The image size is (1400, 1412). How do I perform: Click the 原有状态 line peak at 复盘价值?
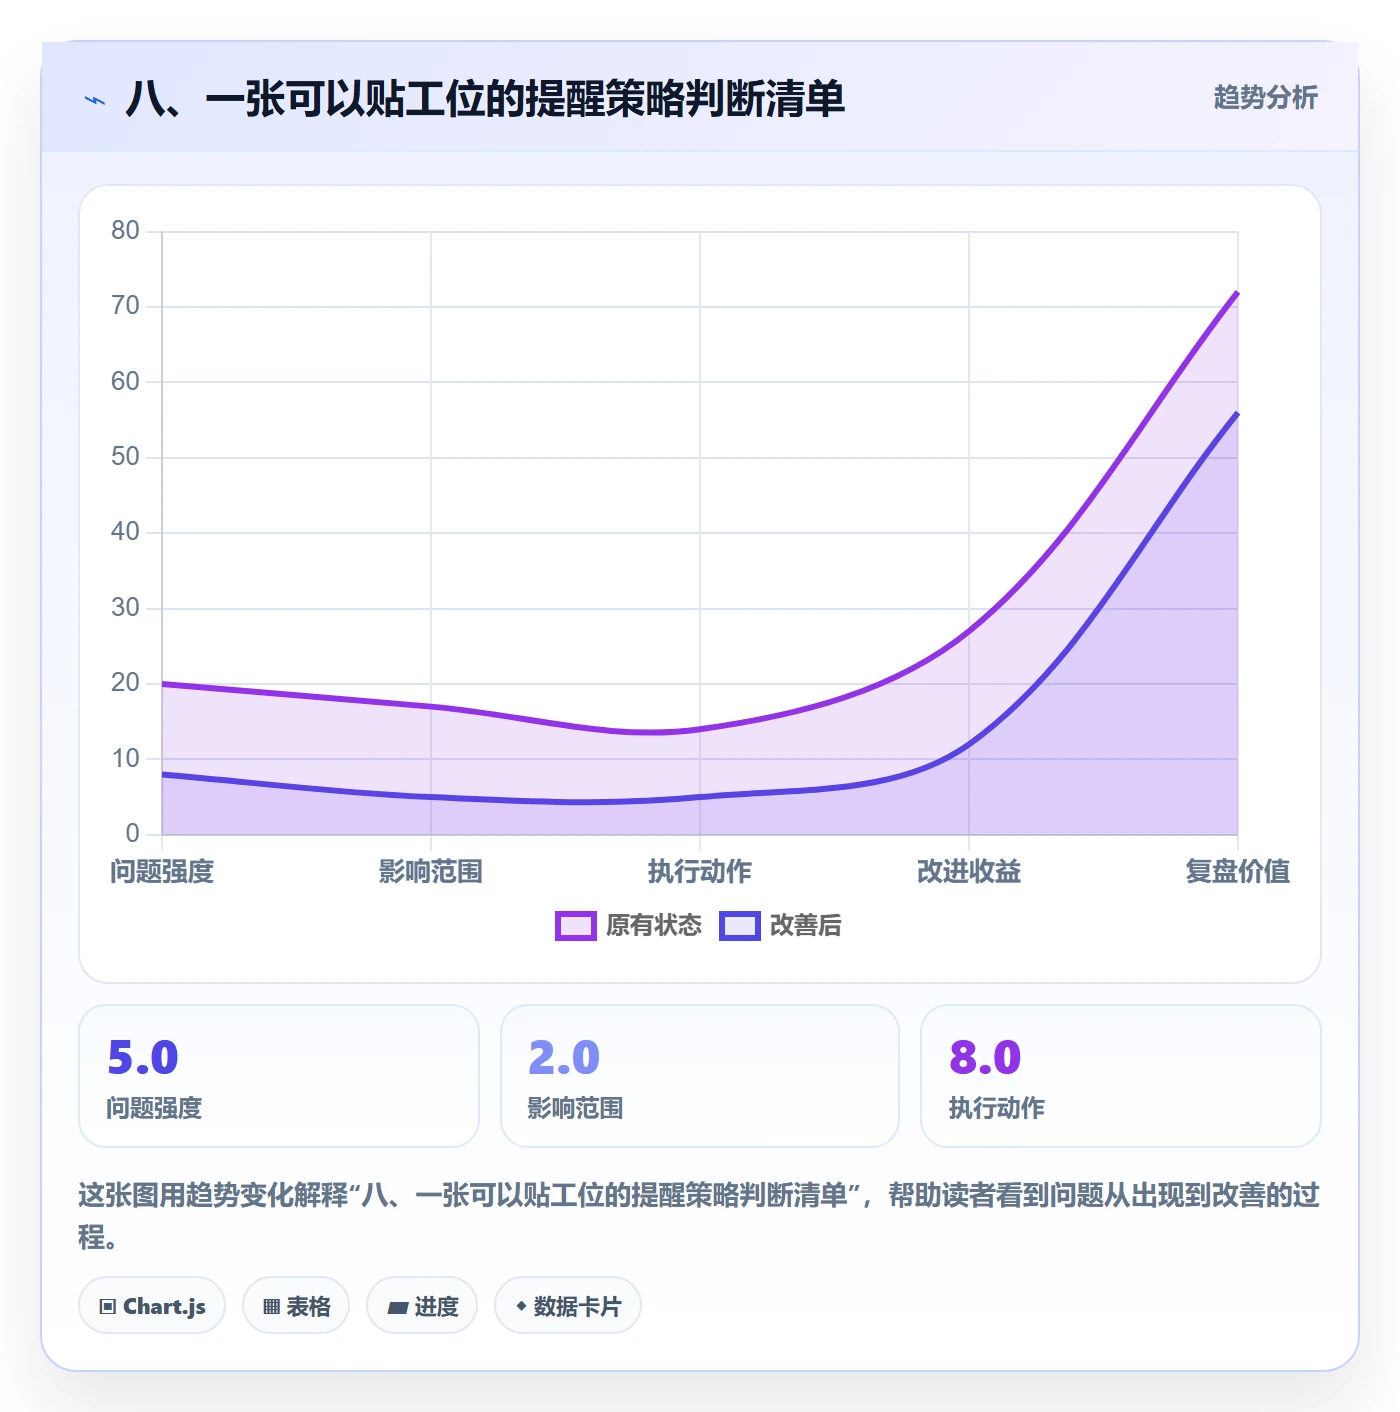pyautogui.click(x=1237, y=292)
